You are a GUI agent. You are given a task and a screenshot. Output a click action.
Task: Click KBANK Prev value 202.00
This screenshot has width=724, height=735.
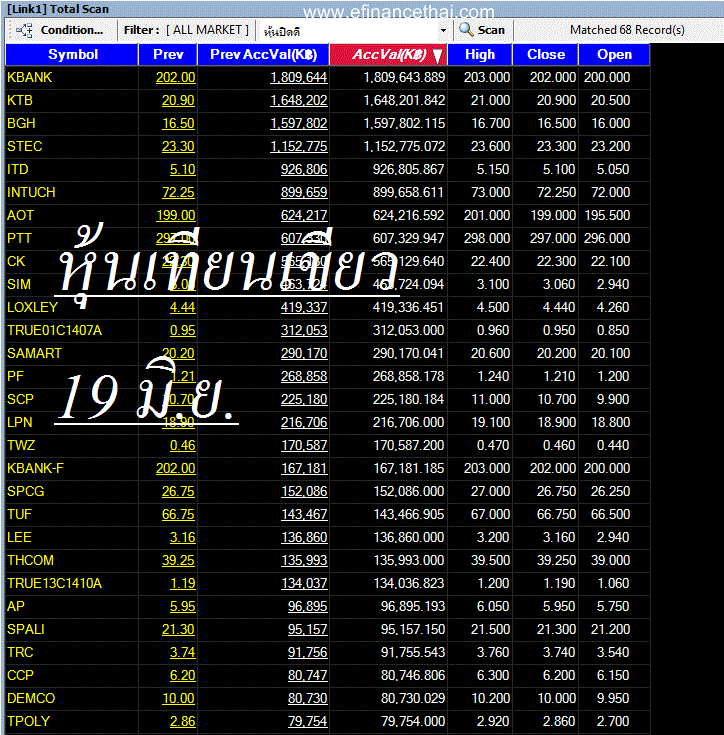175,77
